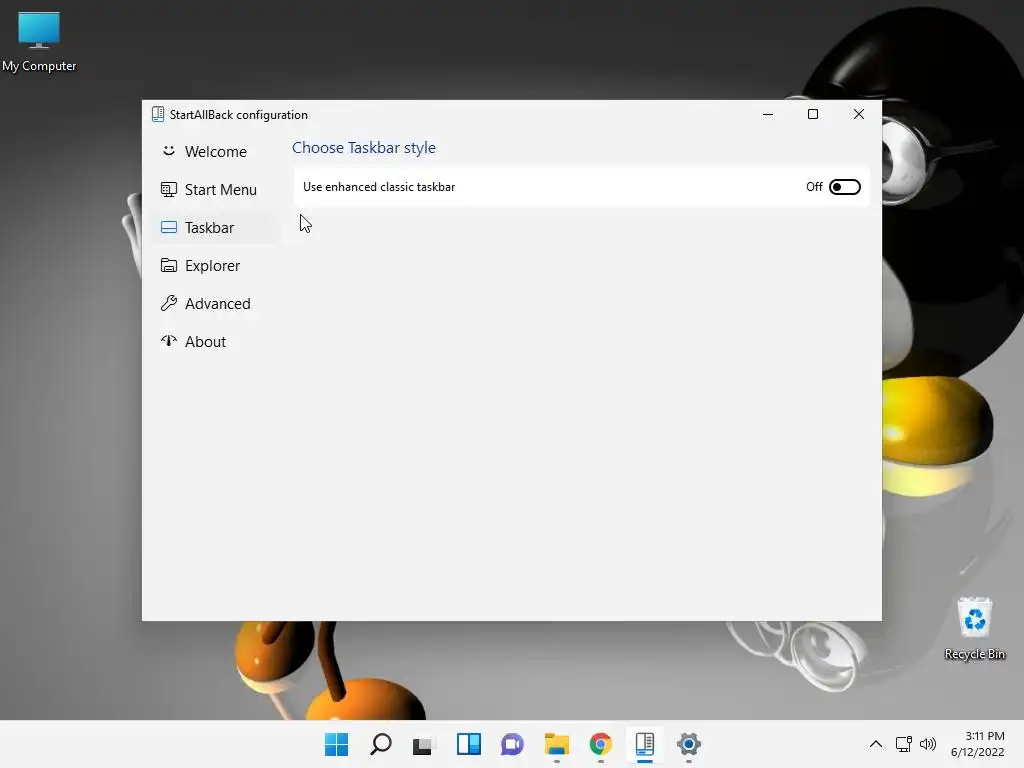Screen dimensions: 1024x768
Task: Minimize the StartAllBack configuration window
Action: [768, 114]
